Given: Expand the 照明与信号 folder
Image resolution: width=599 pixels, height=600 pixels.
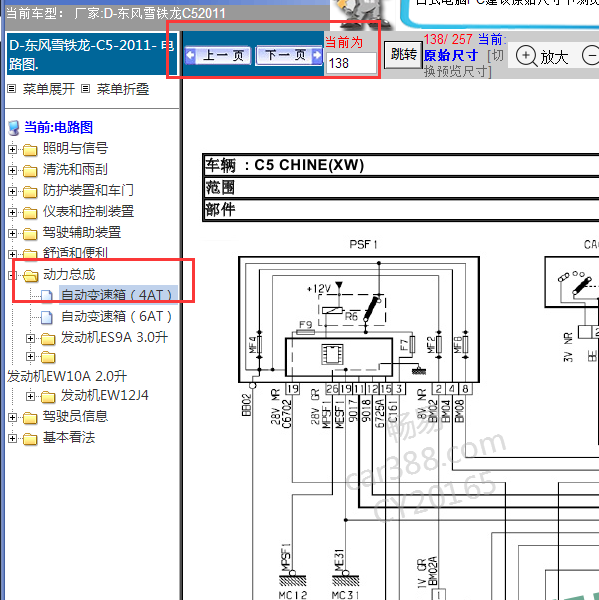Looking at the screenshot, I should click(x=12, y=149).
